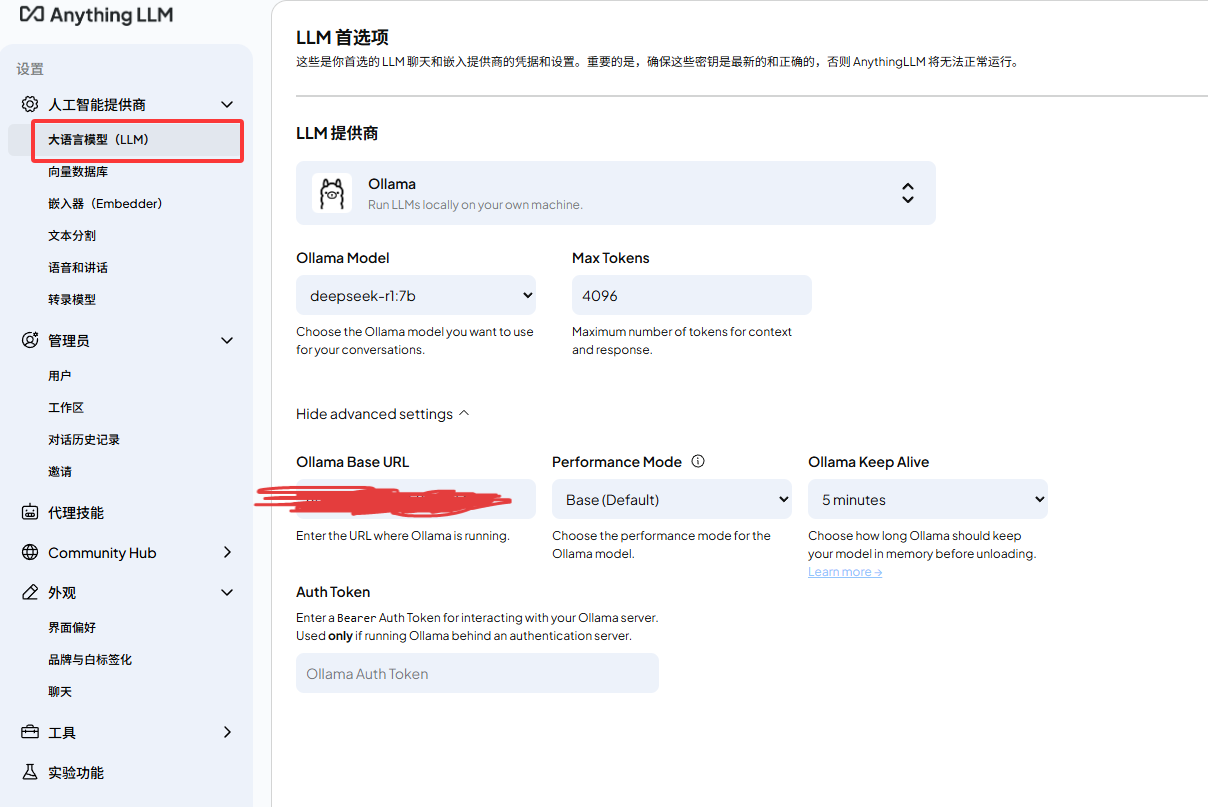Open 向量数据库 settings page

(78, 172)
